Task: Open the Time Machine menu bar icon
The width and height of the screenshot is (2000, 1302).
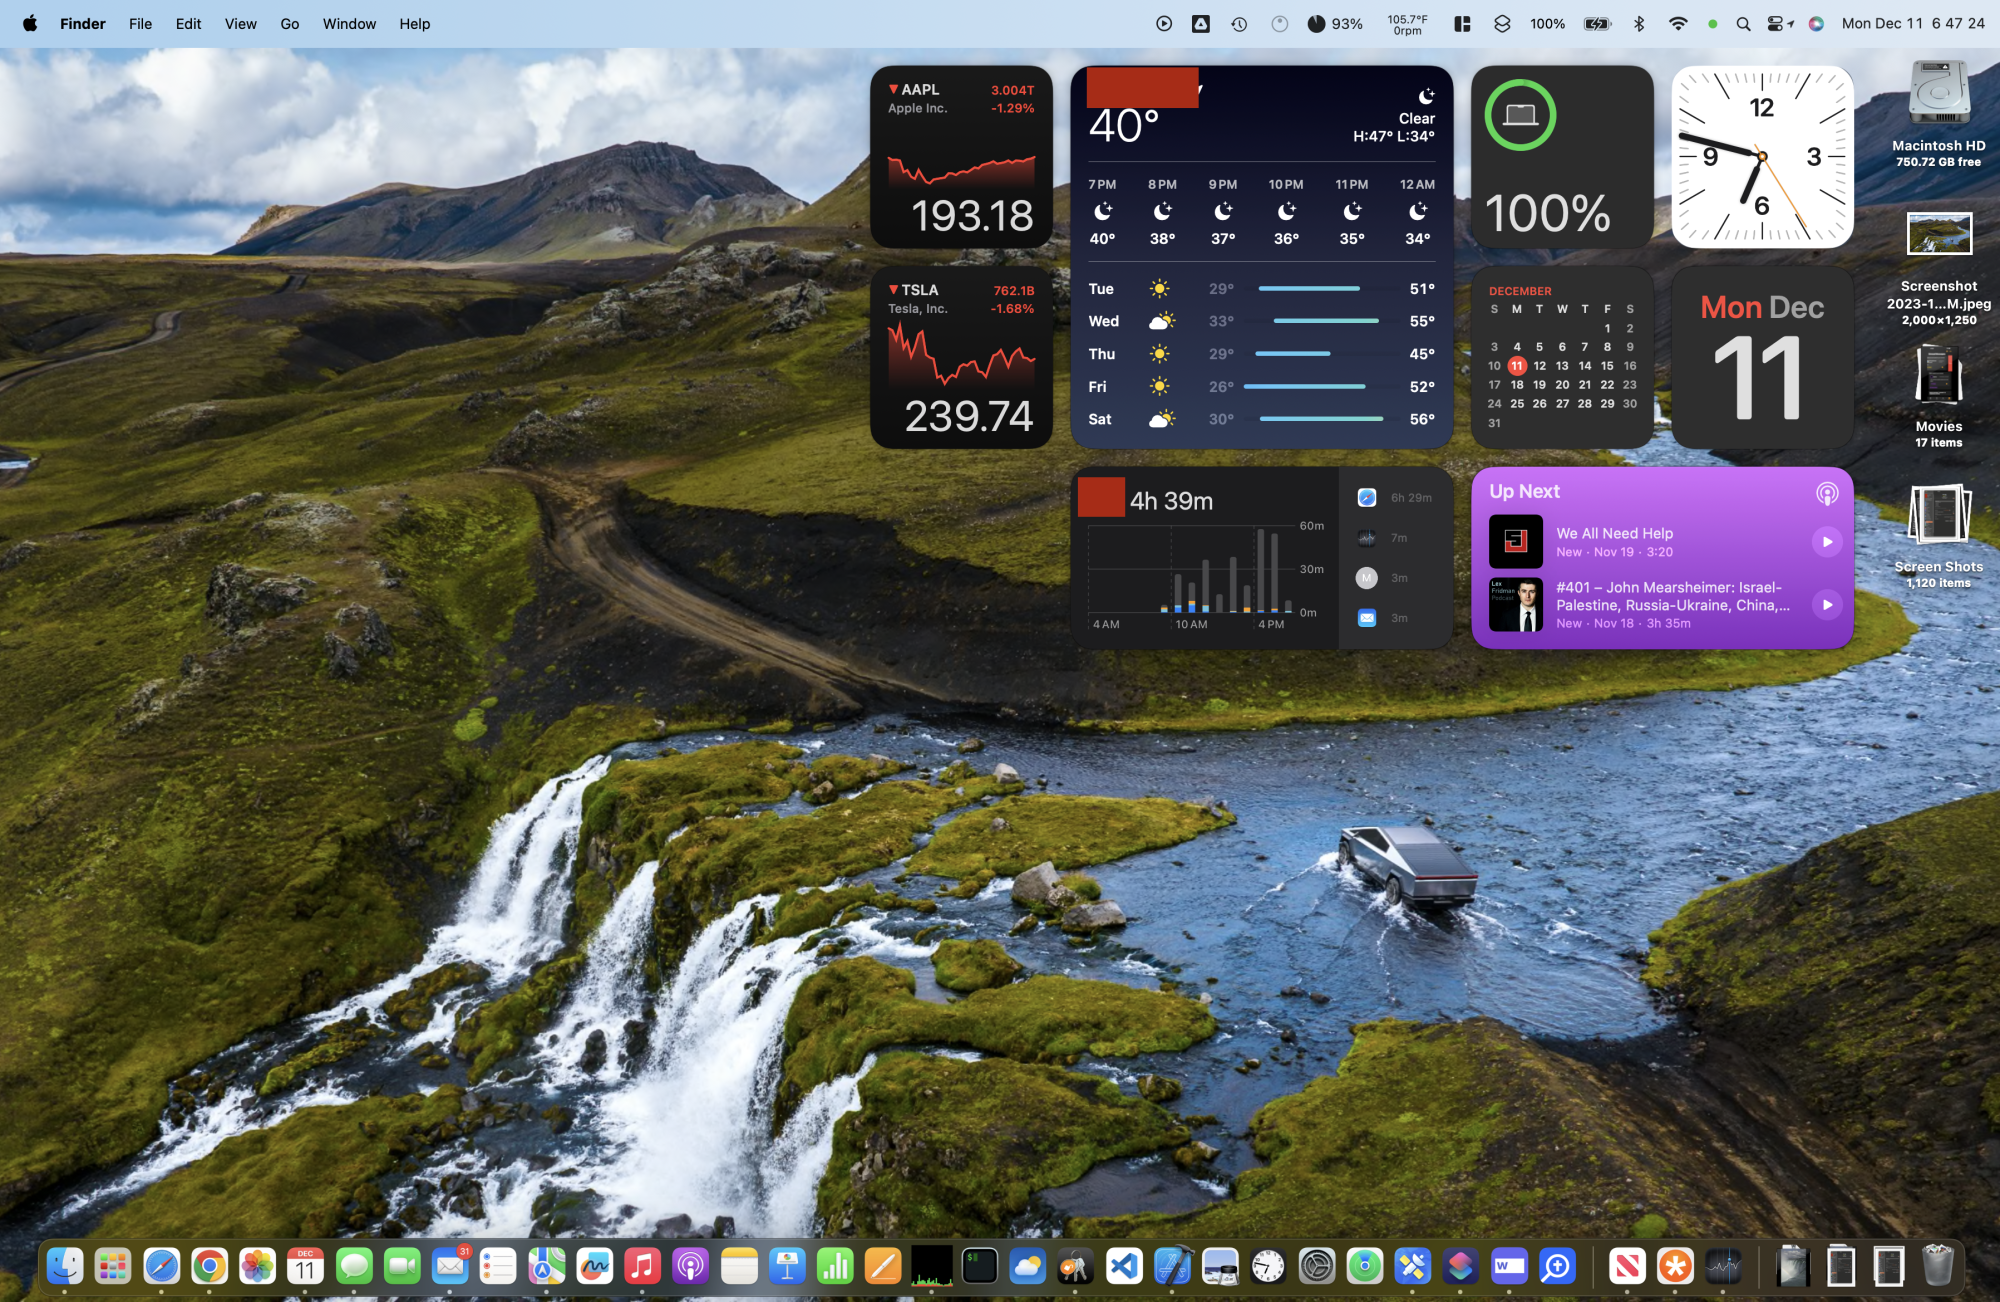Action: coord(1239,24)
